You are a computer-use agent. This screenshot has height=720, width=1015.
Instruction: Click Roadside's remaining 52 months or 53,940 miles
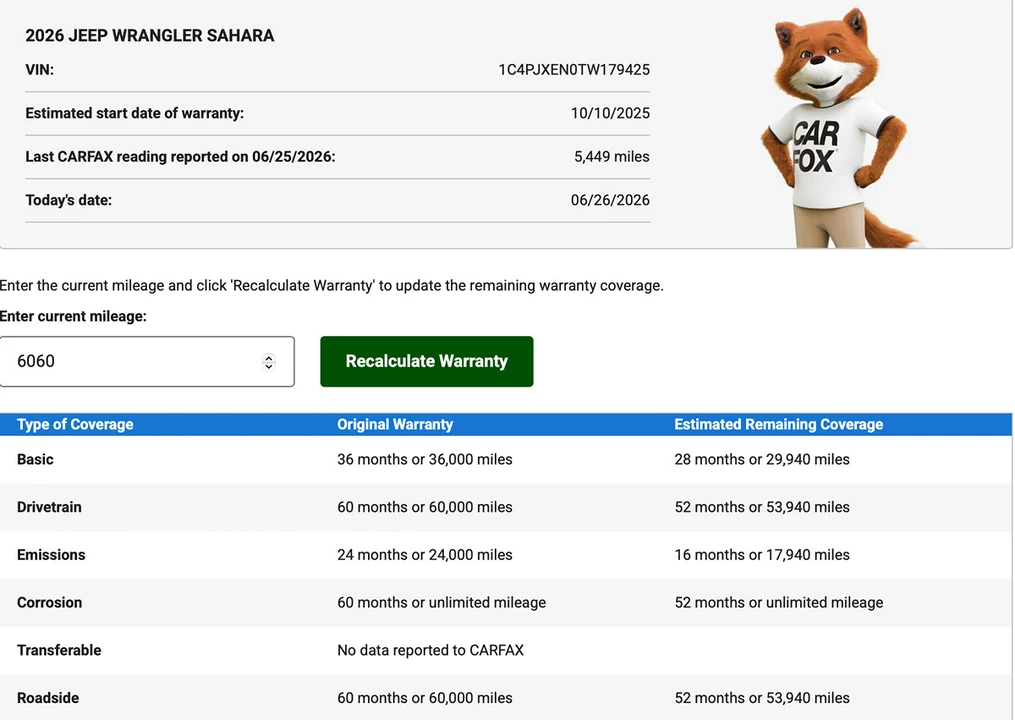pos(762,699)
